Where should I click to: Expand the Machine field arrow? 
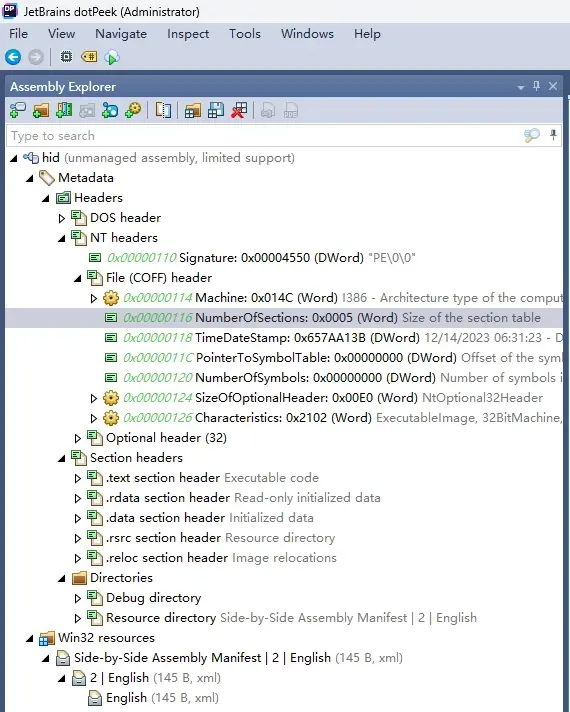click(x=94, y=298)
